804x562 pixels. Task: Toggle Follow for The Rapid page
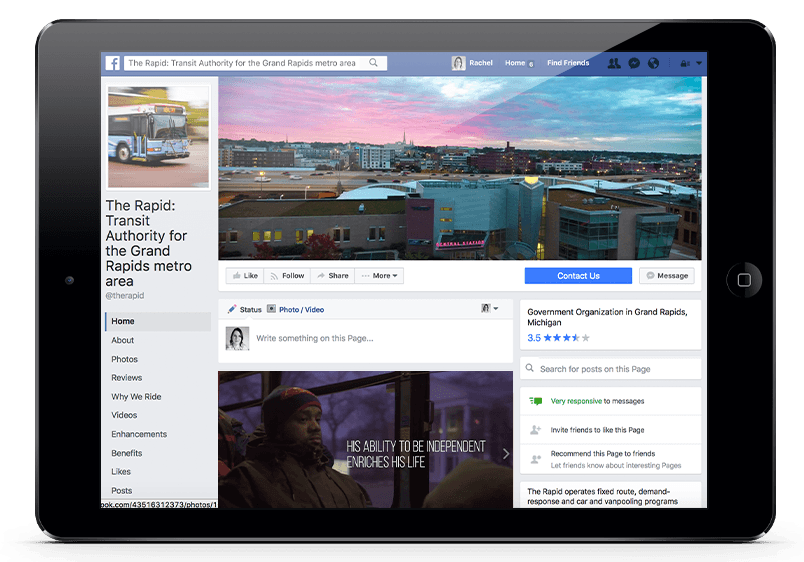[286, 276]
